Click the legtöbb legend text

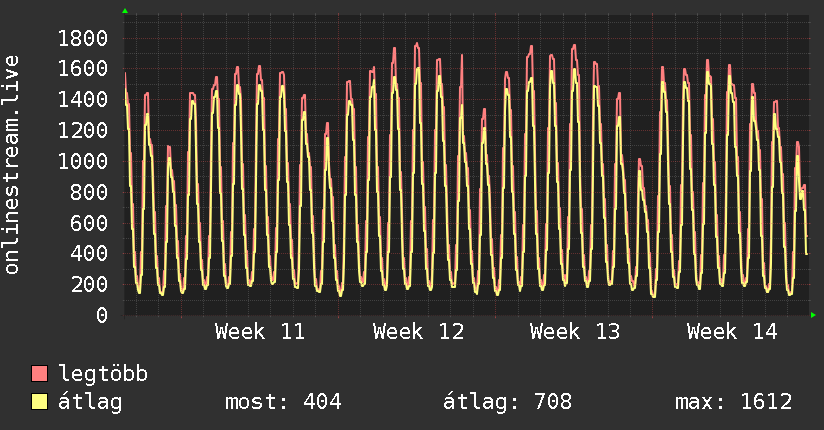(x=104, y=374)
